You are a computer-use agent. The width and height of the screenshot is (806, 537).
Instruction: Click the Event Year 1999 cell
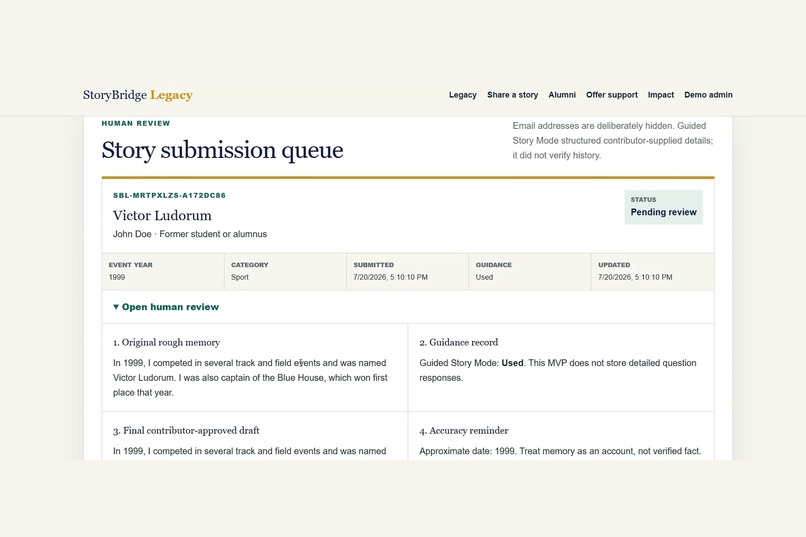[163, 271]
